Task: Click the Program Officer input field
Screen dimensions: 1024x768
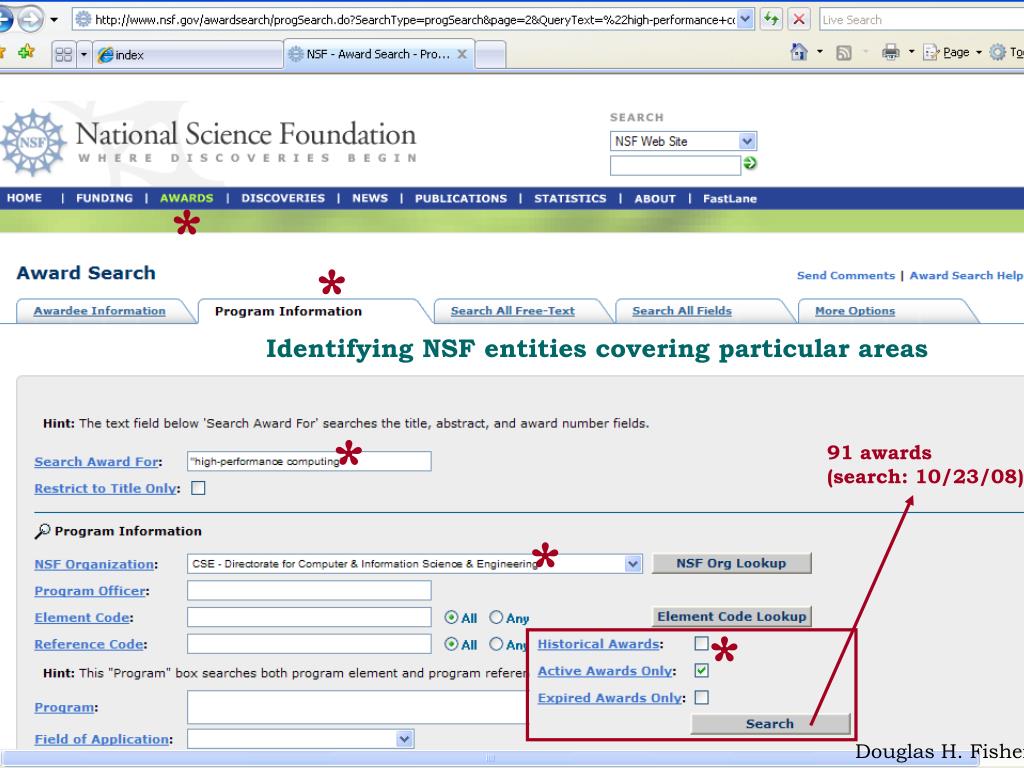Action: tap(309, 590)
